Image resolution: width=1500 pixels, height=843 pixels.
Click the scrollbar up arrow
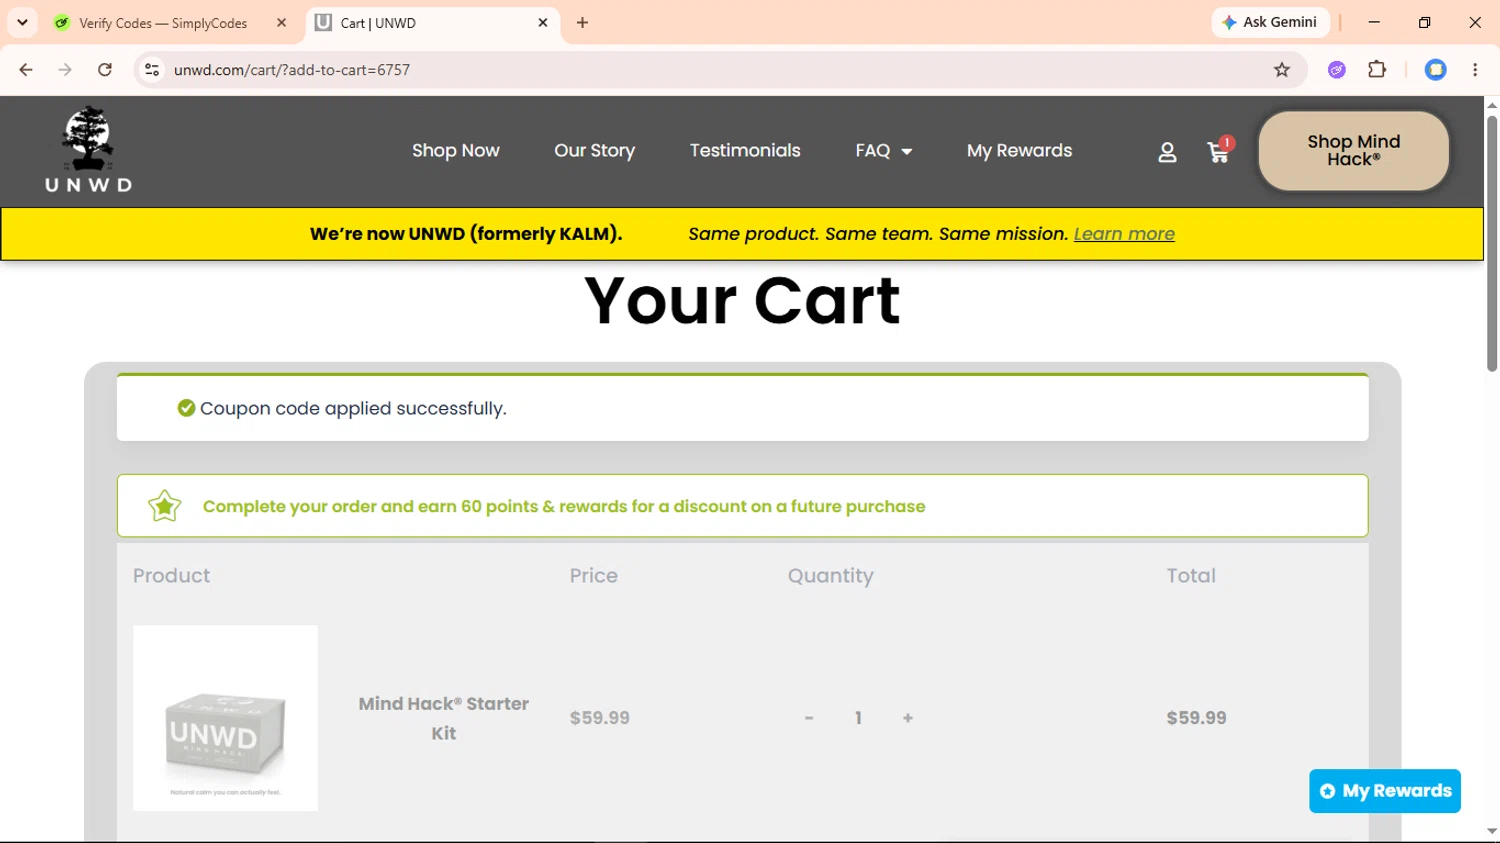pos(1492,104)
